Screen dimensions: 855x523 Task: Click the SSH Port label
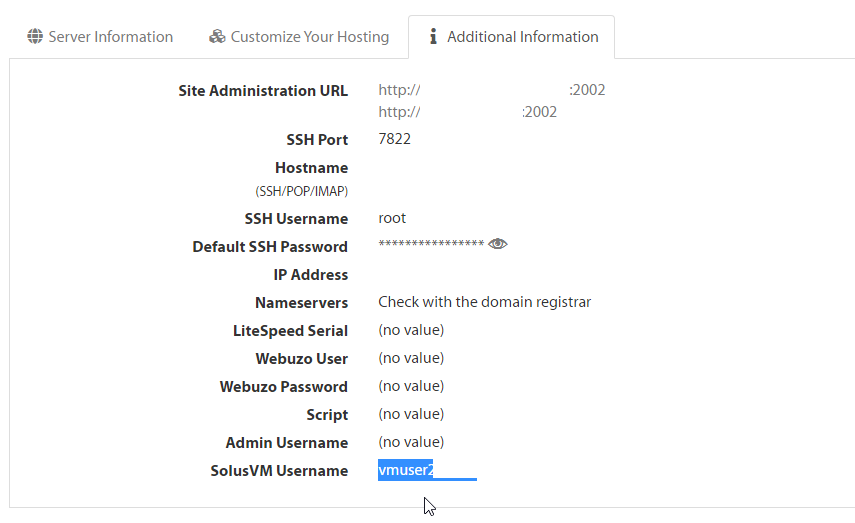pos(317,140)
